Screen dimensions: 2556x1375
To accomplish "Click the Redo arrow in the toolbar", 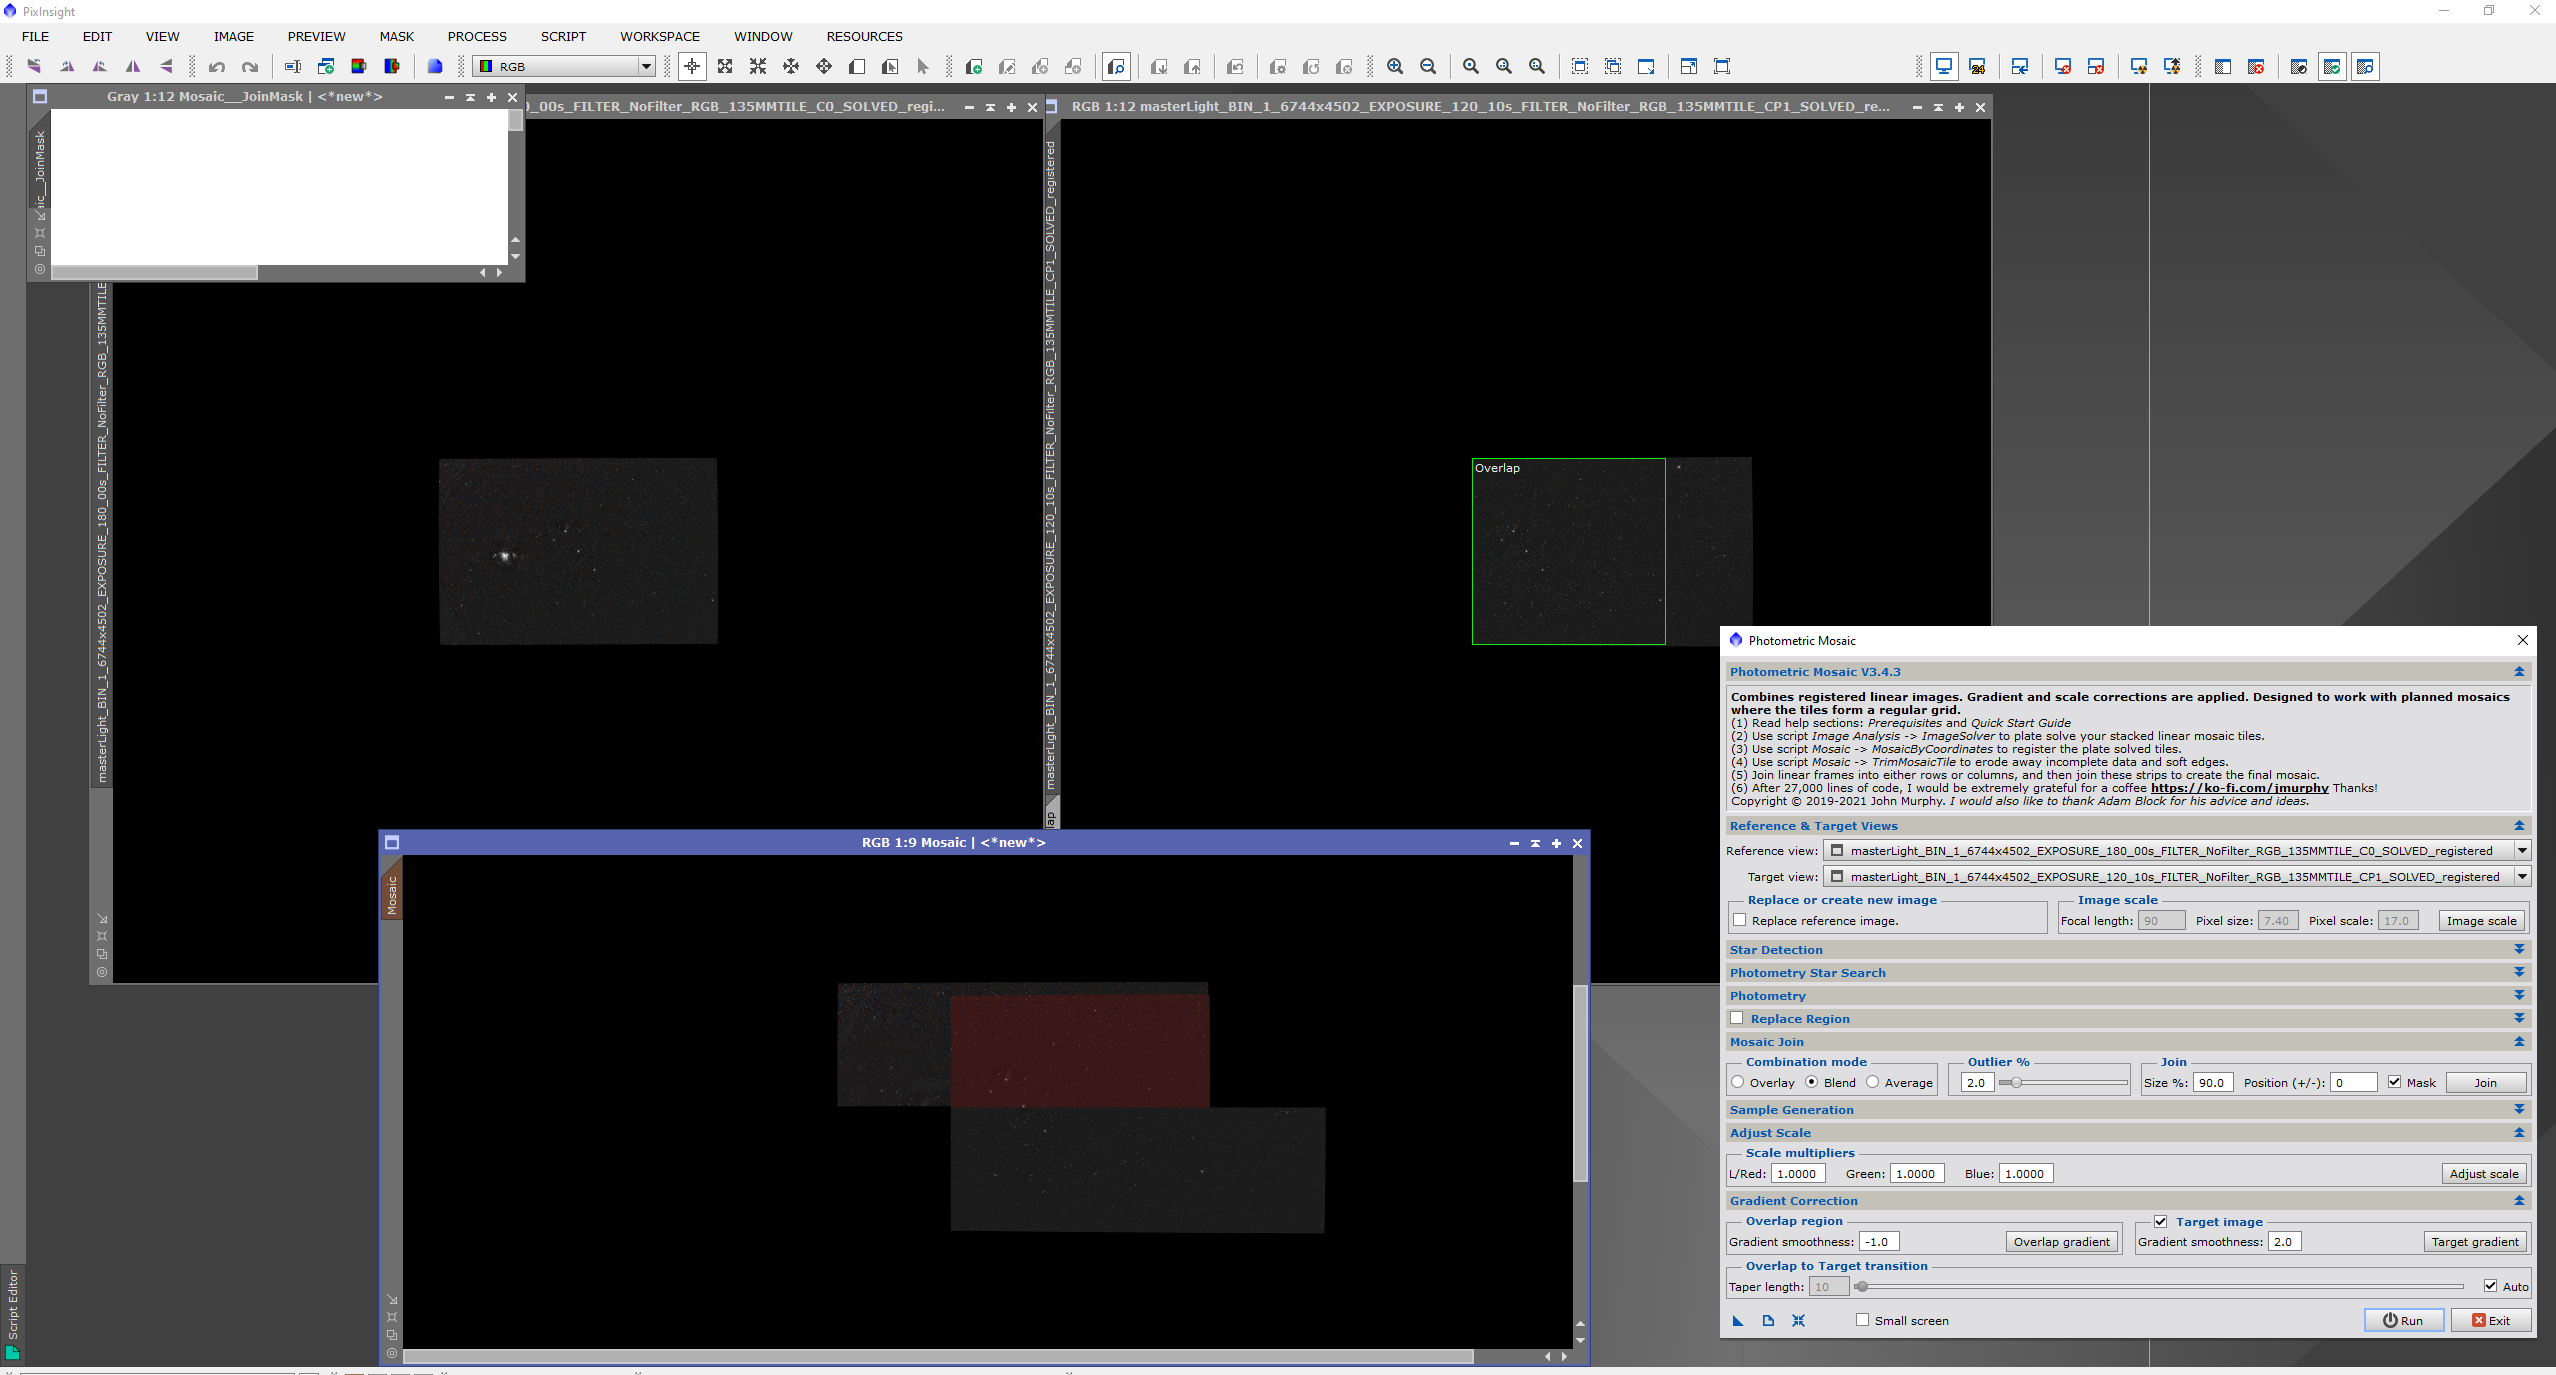I will point(250,67).
